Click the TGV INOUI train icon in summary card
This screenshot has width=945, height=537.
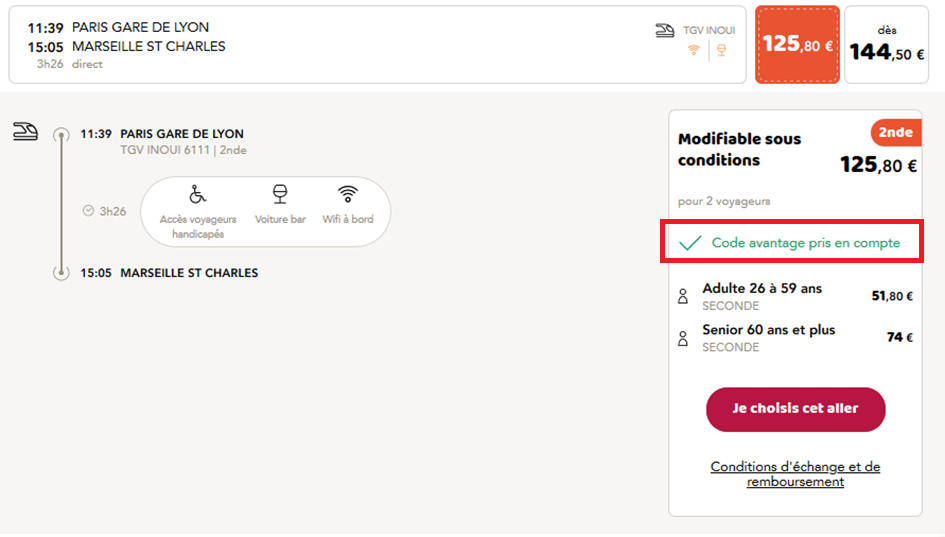664,31
